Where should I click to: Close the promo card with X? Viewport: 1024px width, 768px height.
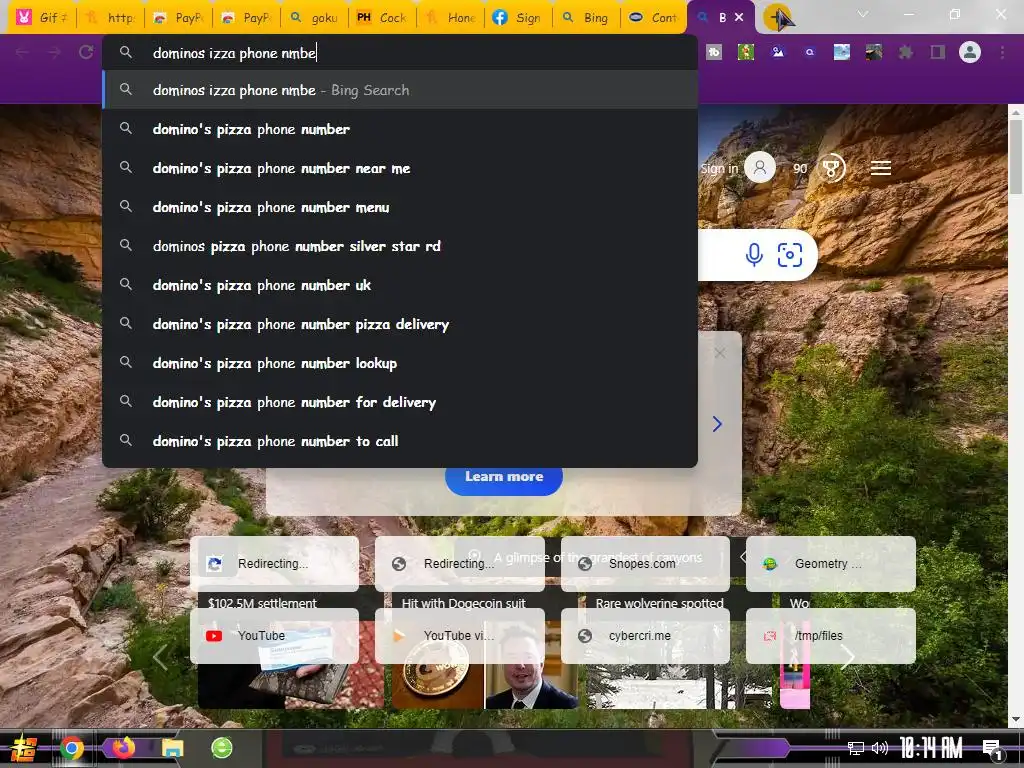point(720,353)
